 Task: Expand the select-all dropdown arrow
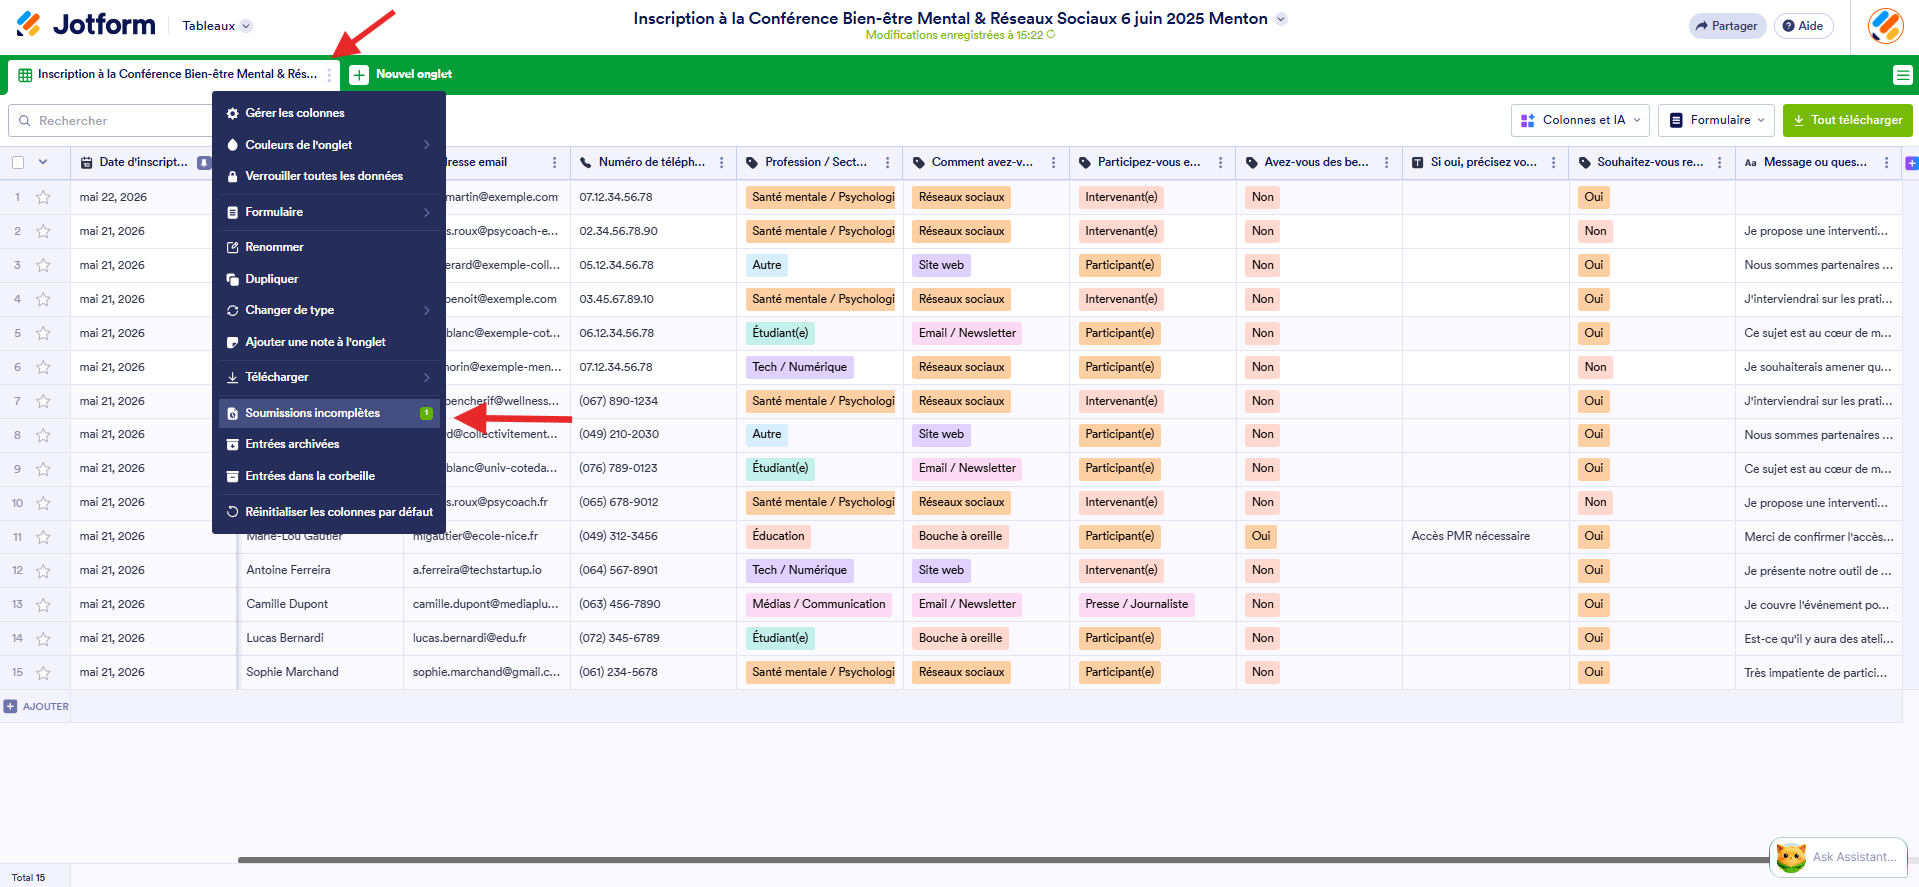tap(43, 162)
